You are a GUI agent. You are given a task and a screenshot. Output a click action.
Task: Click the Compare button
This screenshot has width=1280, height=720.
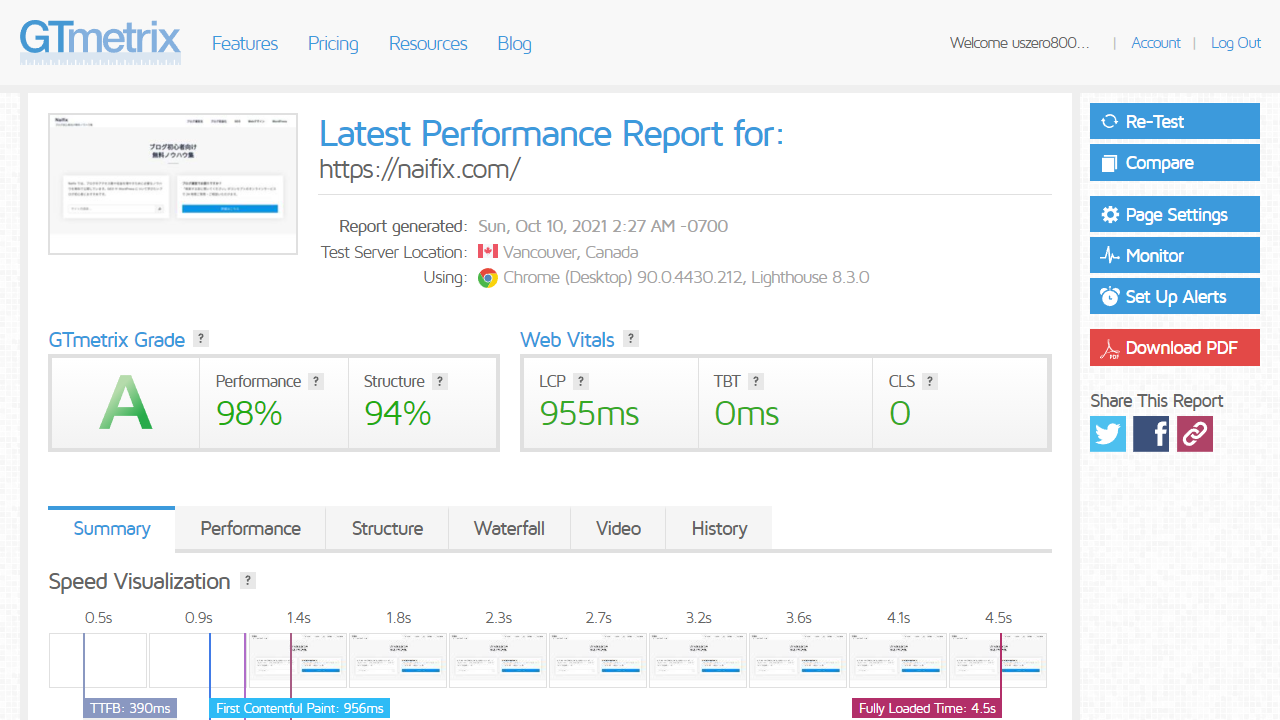[1175, 162]
